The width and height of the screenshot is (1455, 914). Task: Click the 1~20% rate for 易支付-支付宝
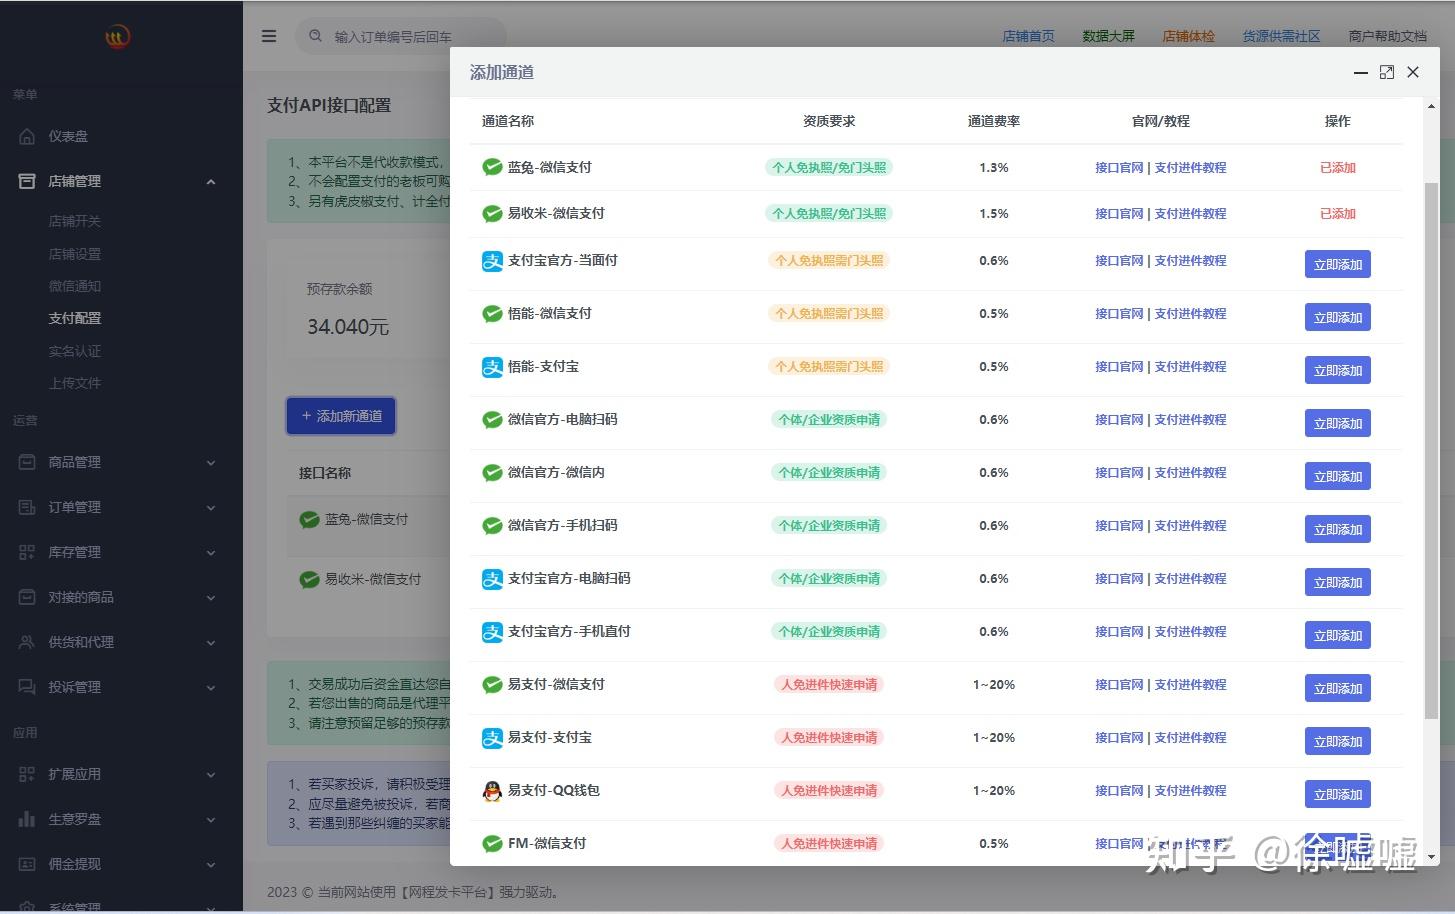(x=994, y=738)
